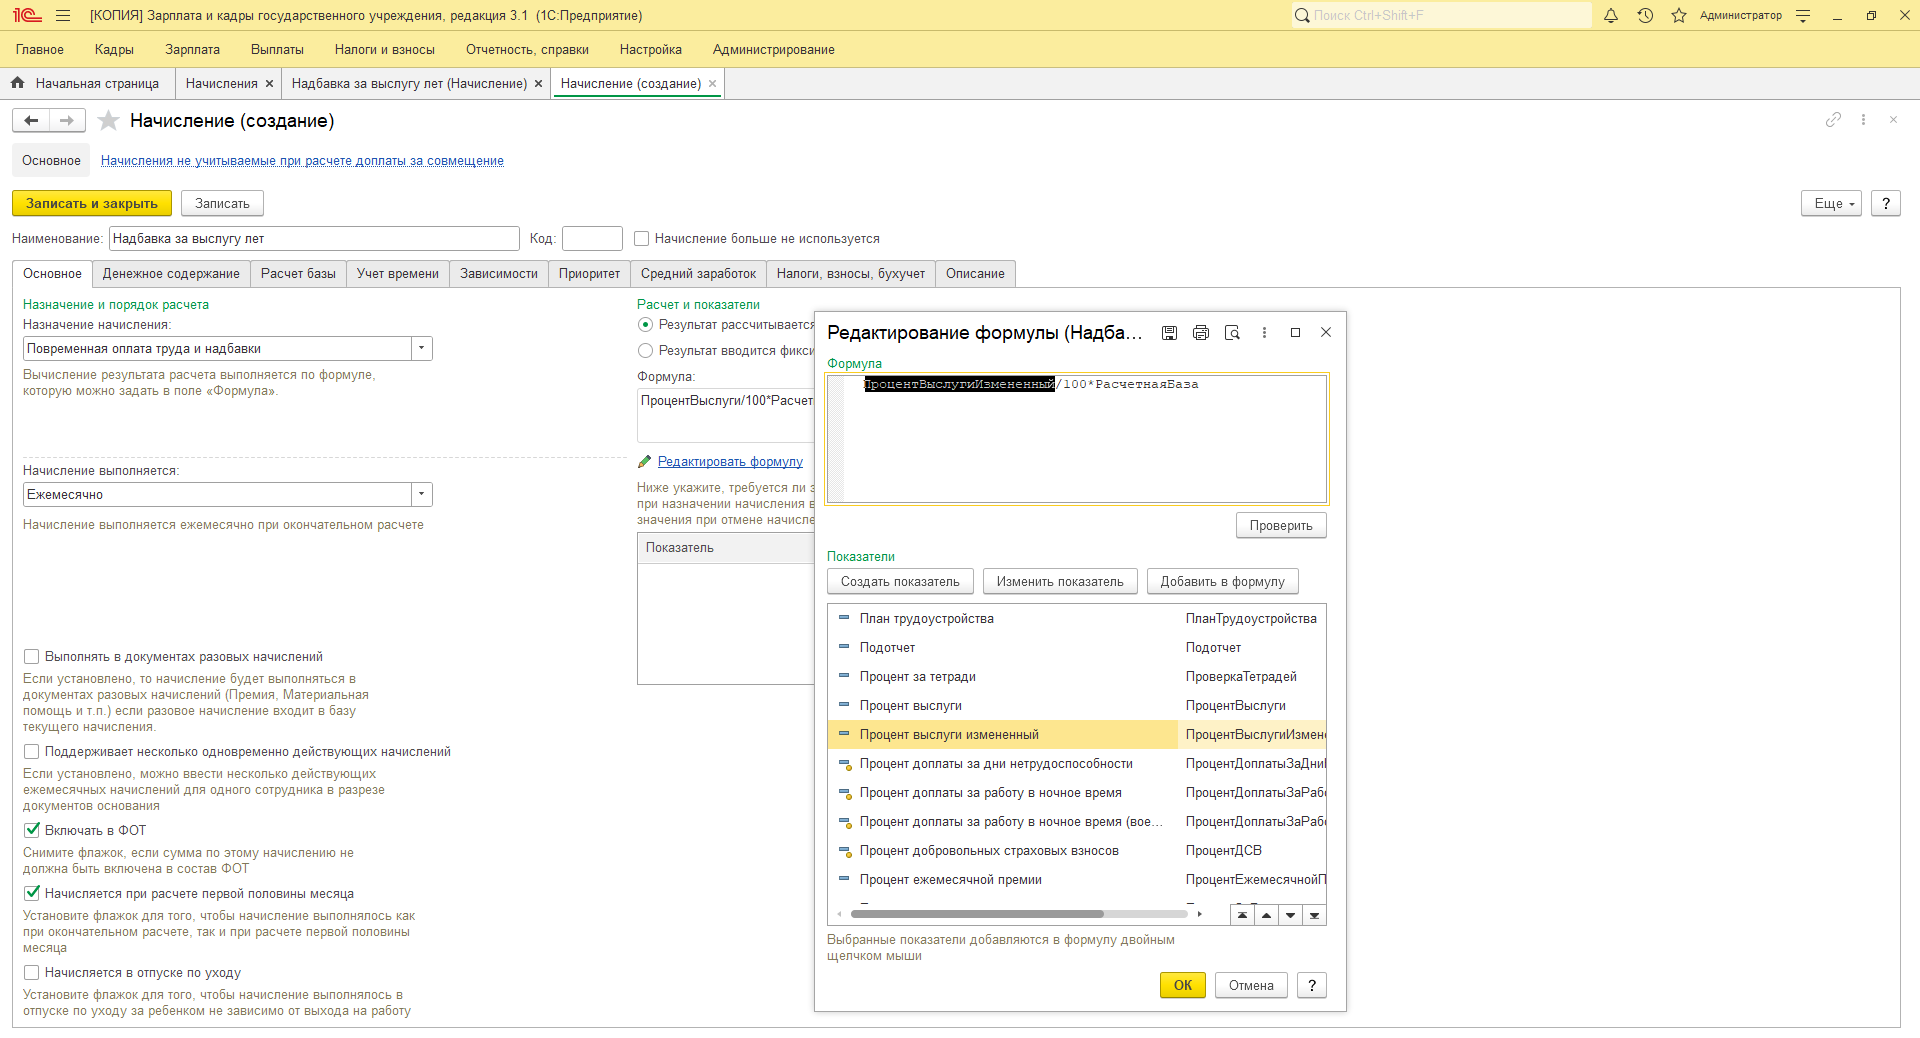Click Отмена button in formula dialog

tap(1251, 985)
